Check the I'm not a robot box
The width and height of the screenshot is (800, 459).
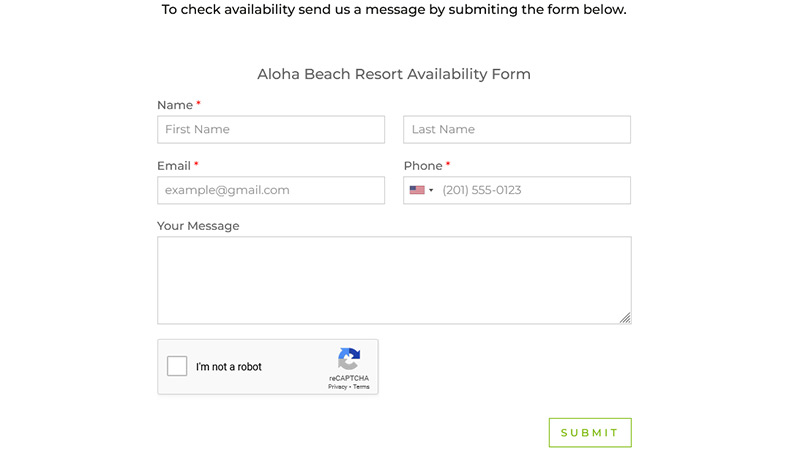point(177,366)
